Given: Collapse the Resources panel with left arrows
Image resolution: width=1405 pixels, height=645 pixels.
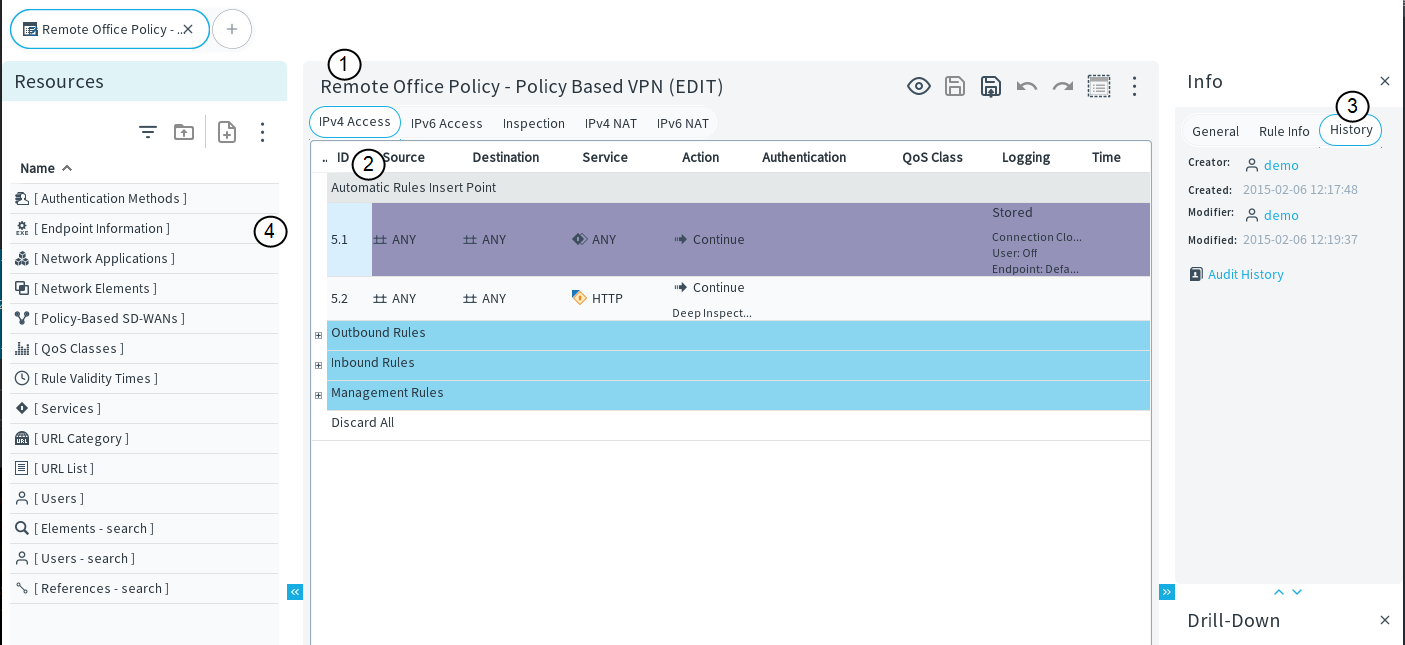Looking at the screenshot, I should click(295, 592).
